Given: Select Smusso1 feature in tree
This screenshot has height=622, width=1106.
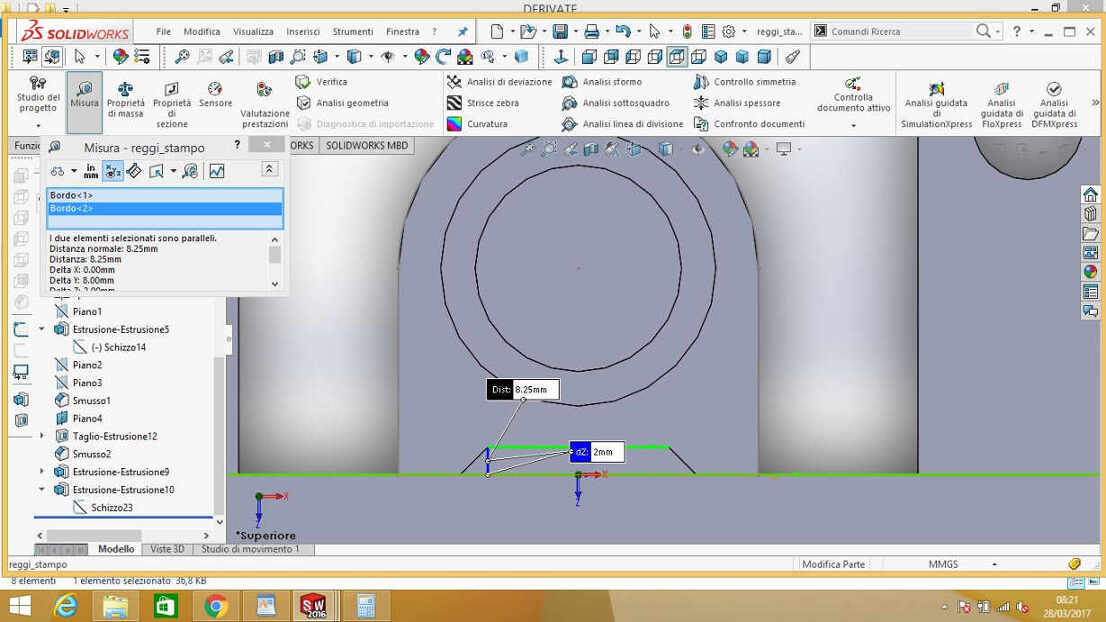Looking at the screenshot, I should coord(91,401).
